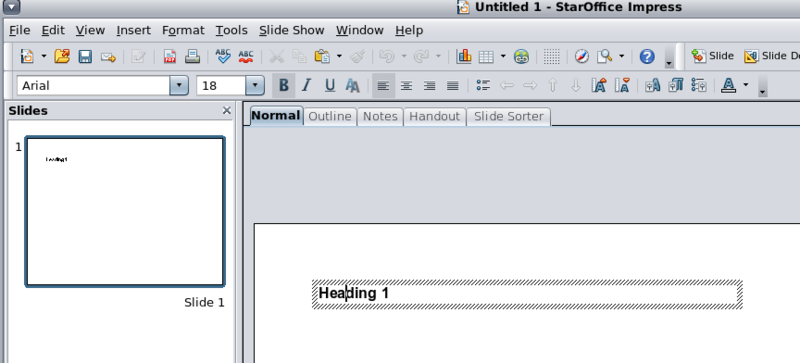Open StarOffice Help (blue question mark)

(647, 56)
